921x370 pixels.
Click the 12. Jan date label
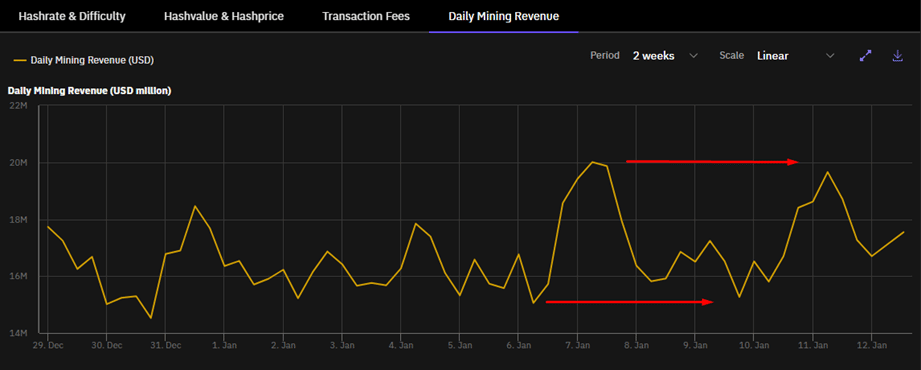871,345
